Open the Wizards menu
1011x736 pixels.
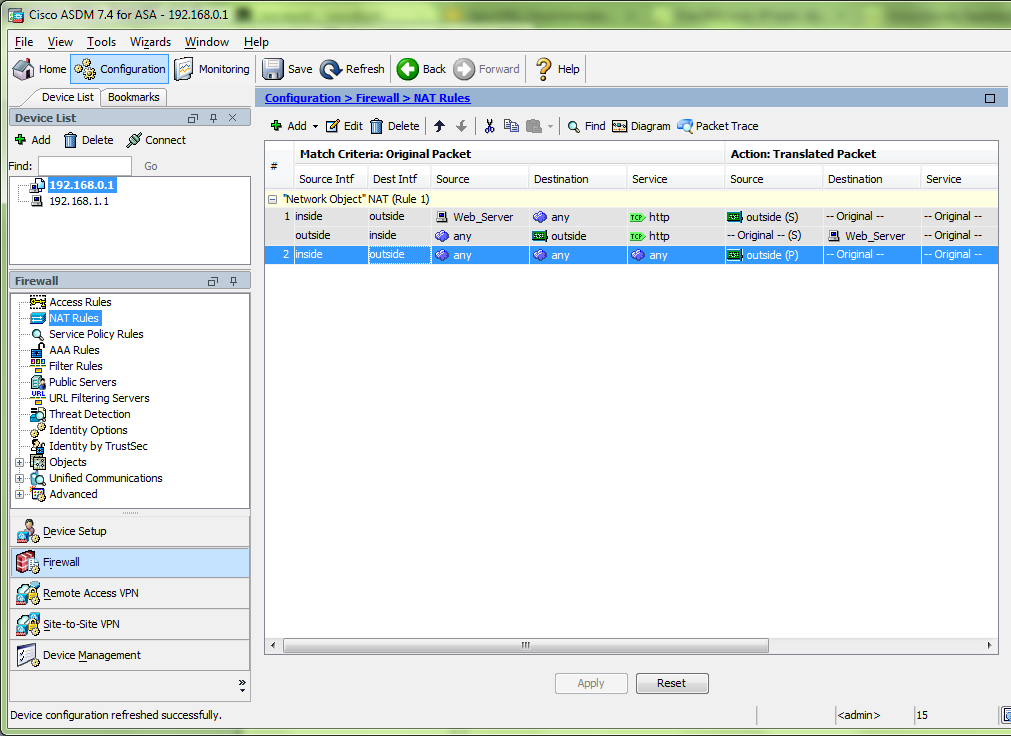(x=150, y=42)
